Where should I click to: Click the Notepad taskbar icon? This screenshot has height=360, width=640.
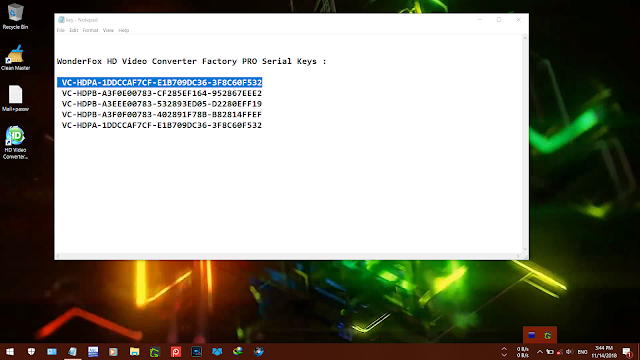pos(72,351)
